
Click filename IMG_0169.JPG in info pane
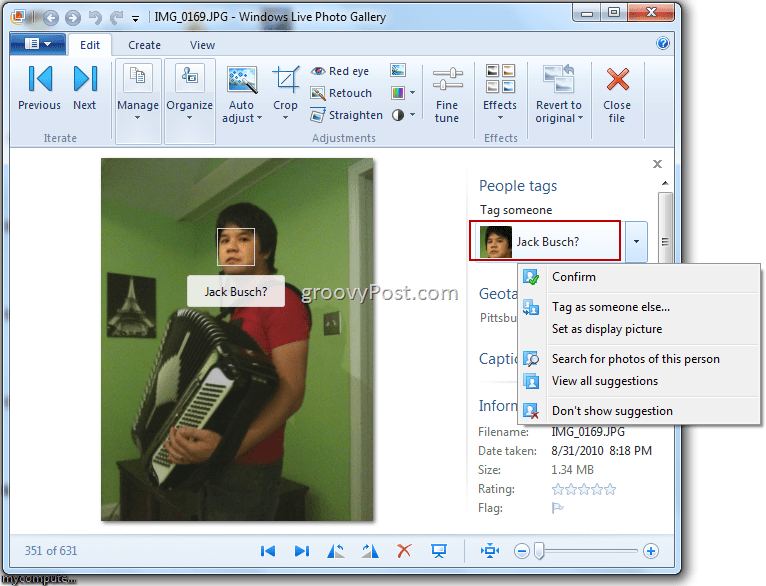point(588,432)
